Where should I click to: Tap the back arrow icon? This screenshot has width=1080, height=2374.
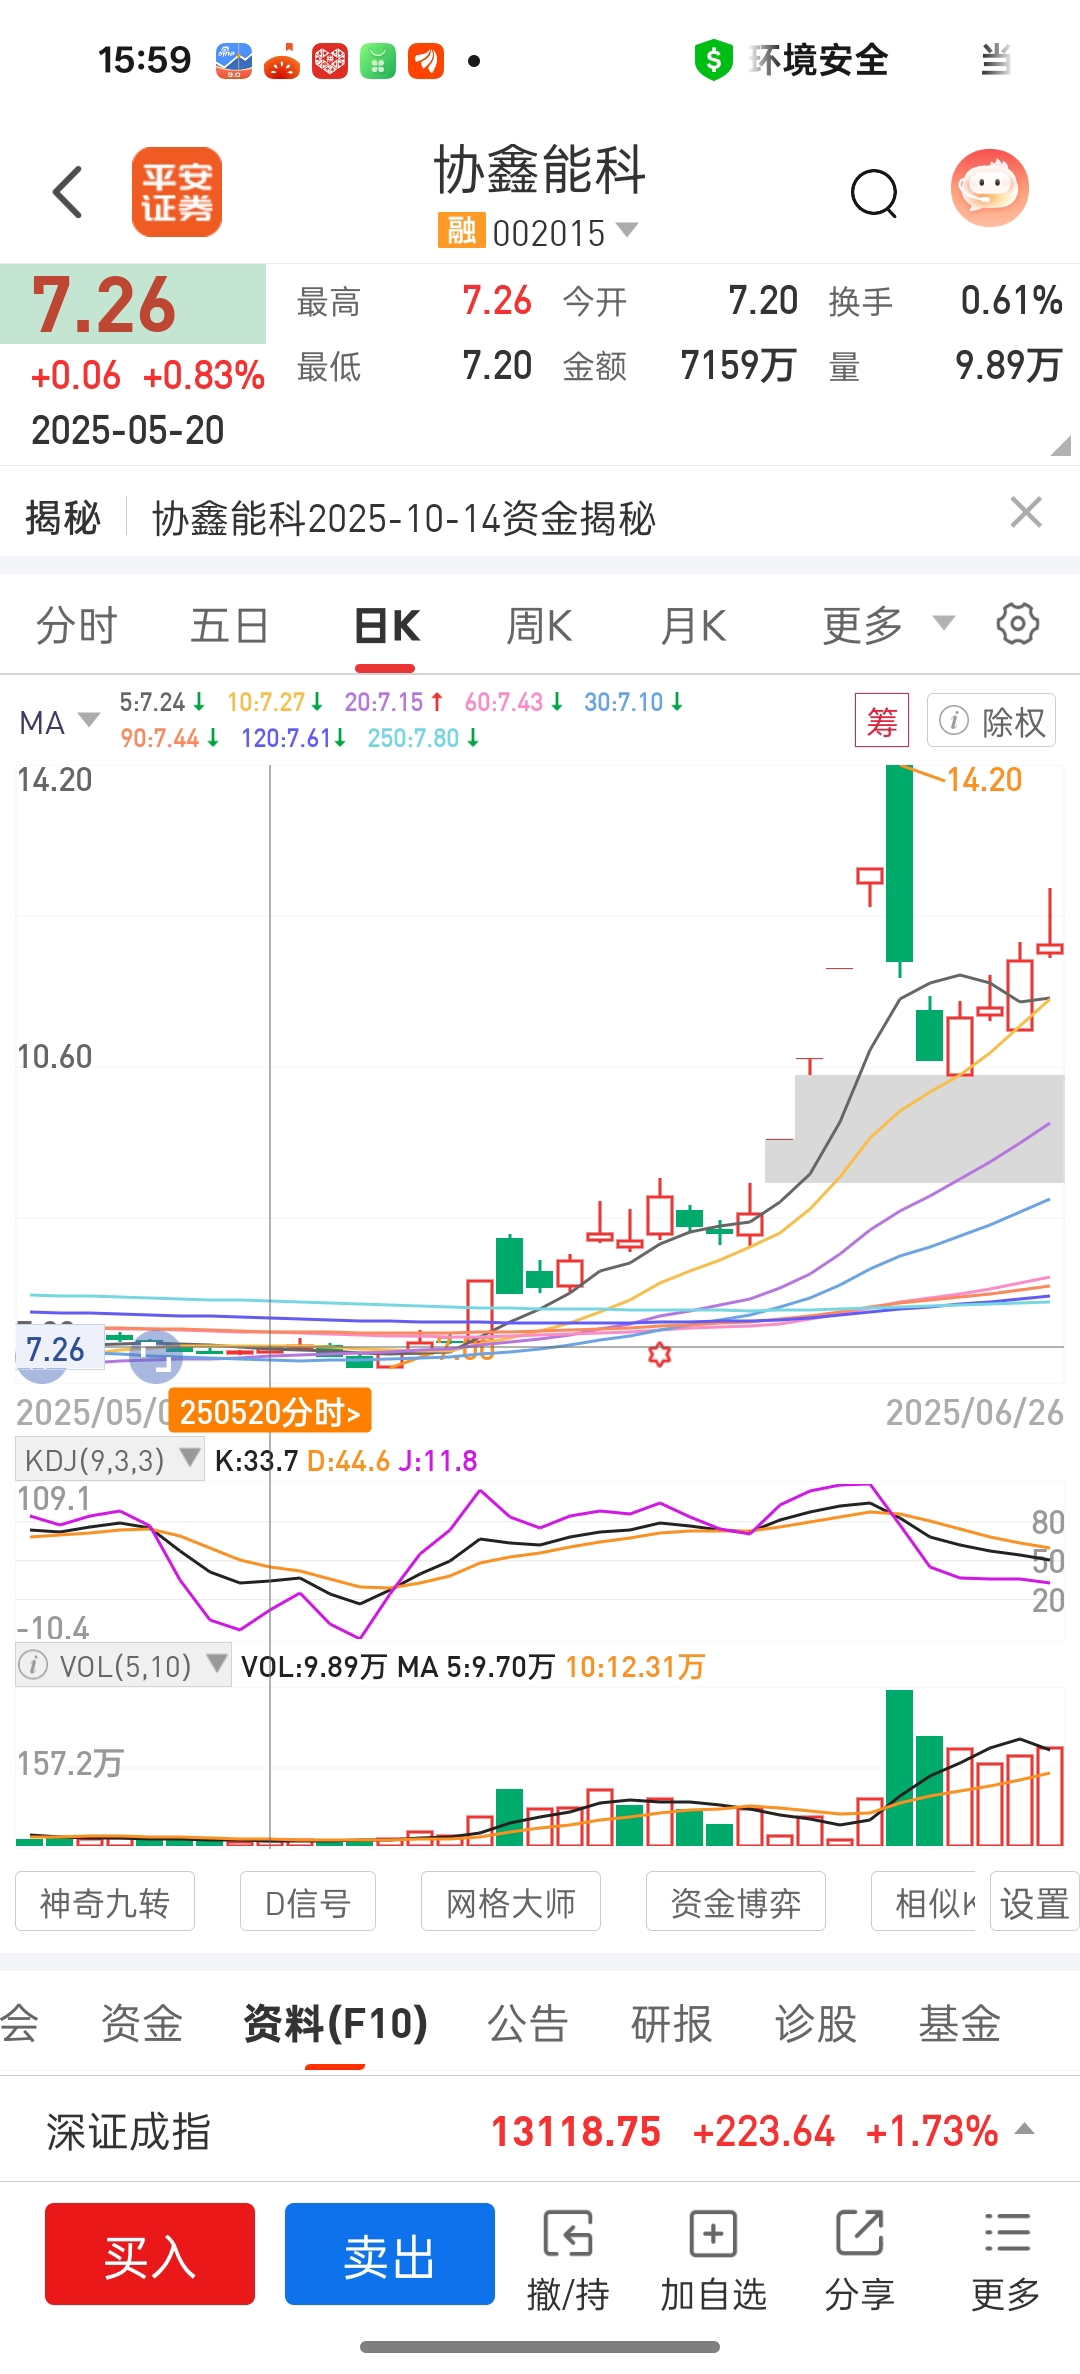68,192
